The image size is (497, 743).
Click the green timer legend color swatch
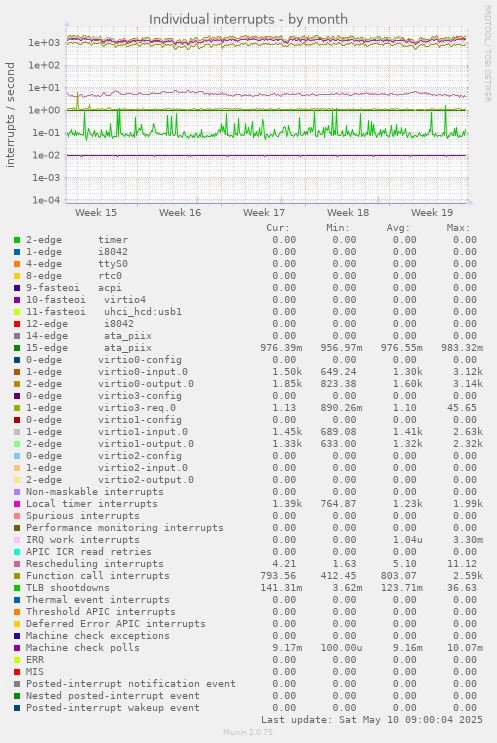17,240
